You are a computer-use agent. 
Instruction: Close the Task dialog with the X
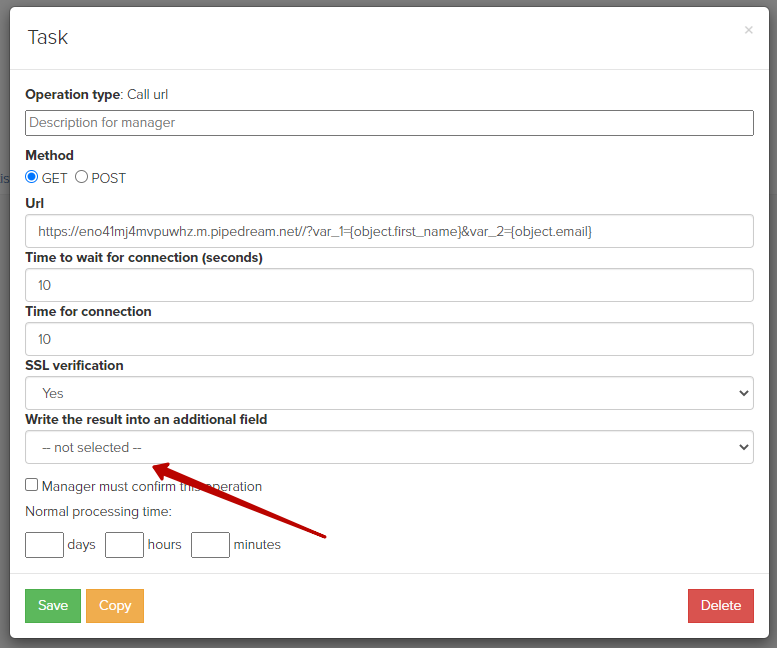[748, 30]
